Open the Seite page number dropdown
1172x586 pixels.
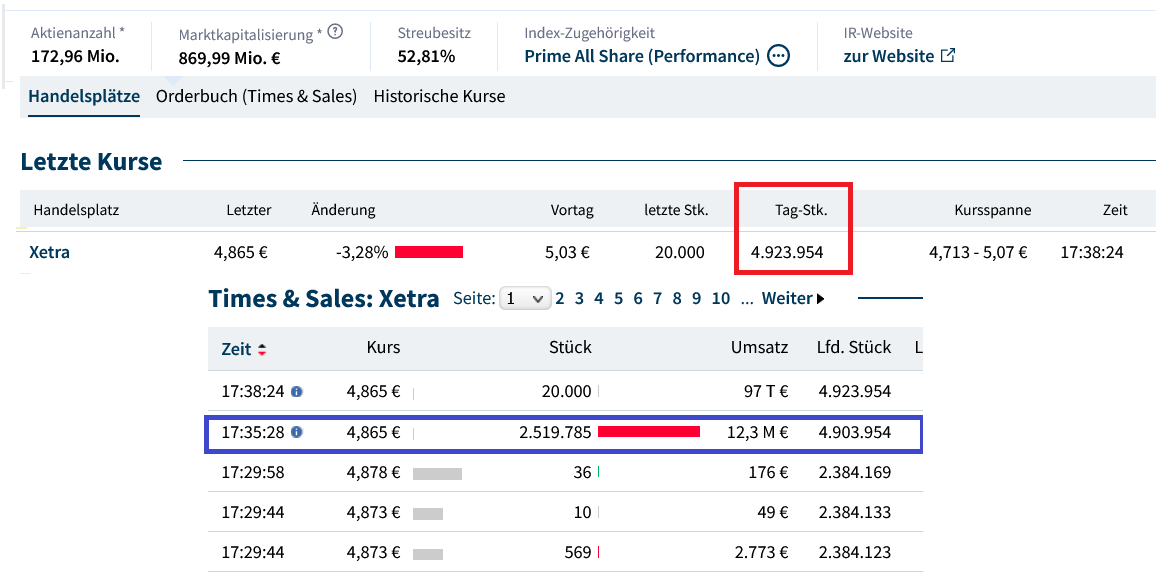click(x=524, y=298)
